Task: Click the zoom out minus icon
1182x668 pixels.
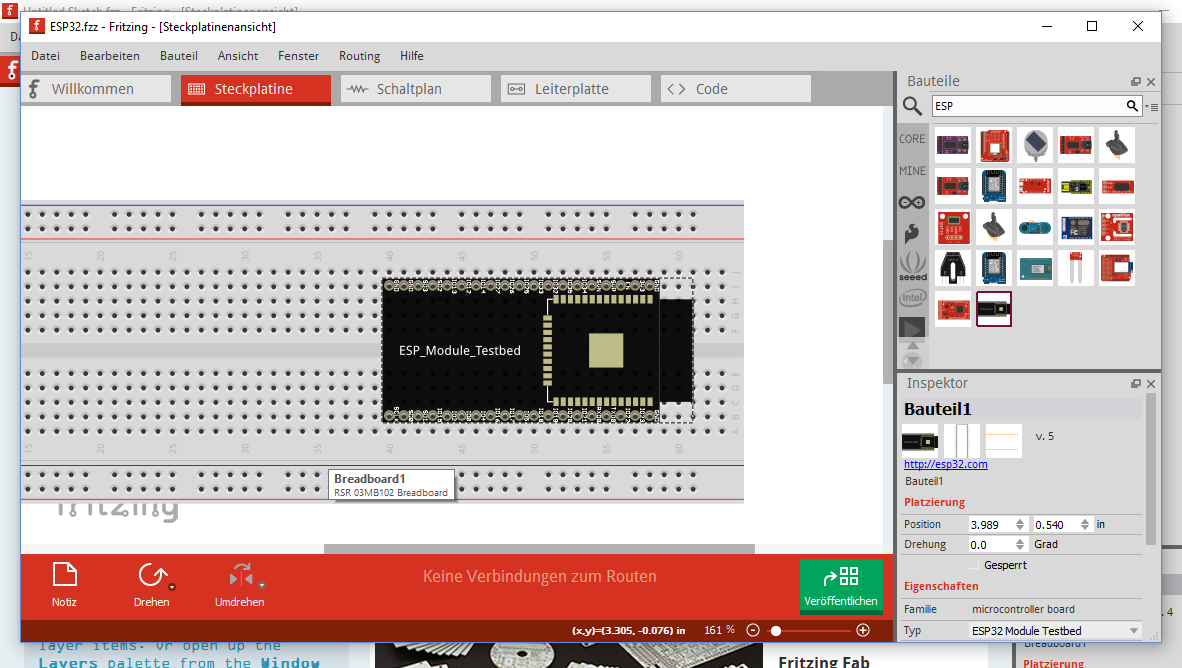Action: 753,631
